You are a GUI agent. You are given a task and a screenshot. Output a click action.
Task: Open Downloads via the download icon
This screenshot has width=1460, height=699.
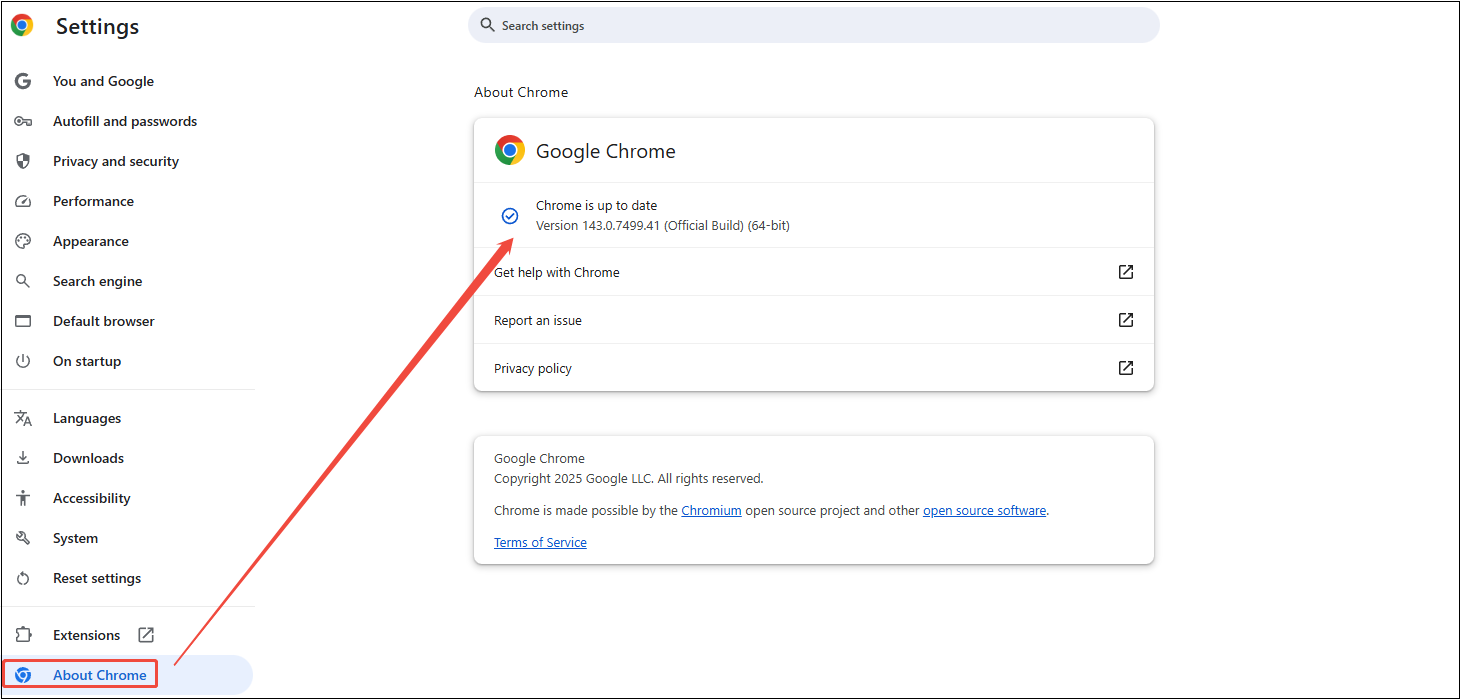click(22, 458)
